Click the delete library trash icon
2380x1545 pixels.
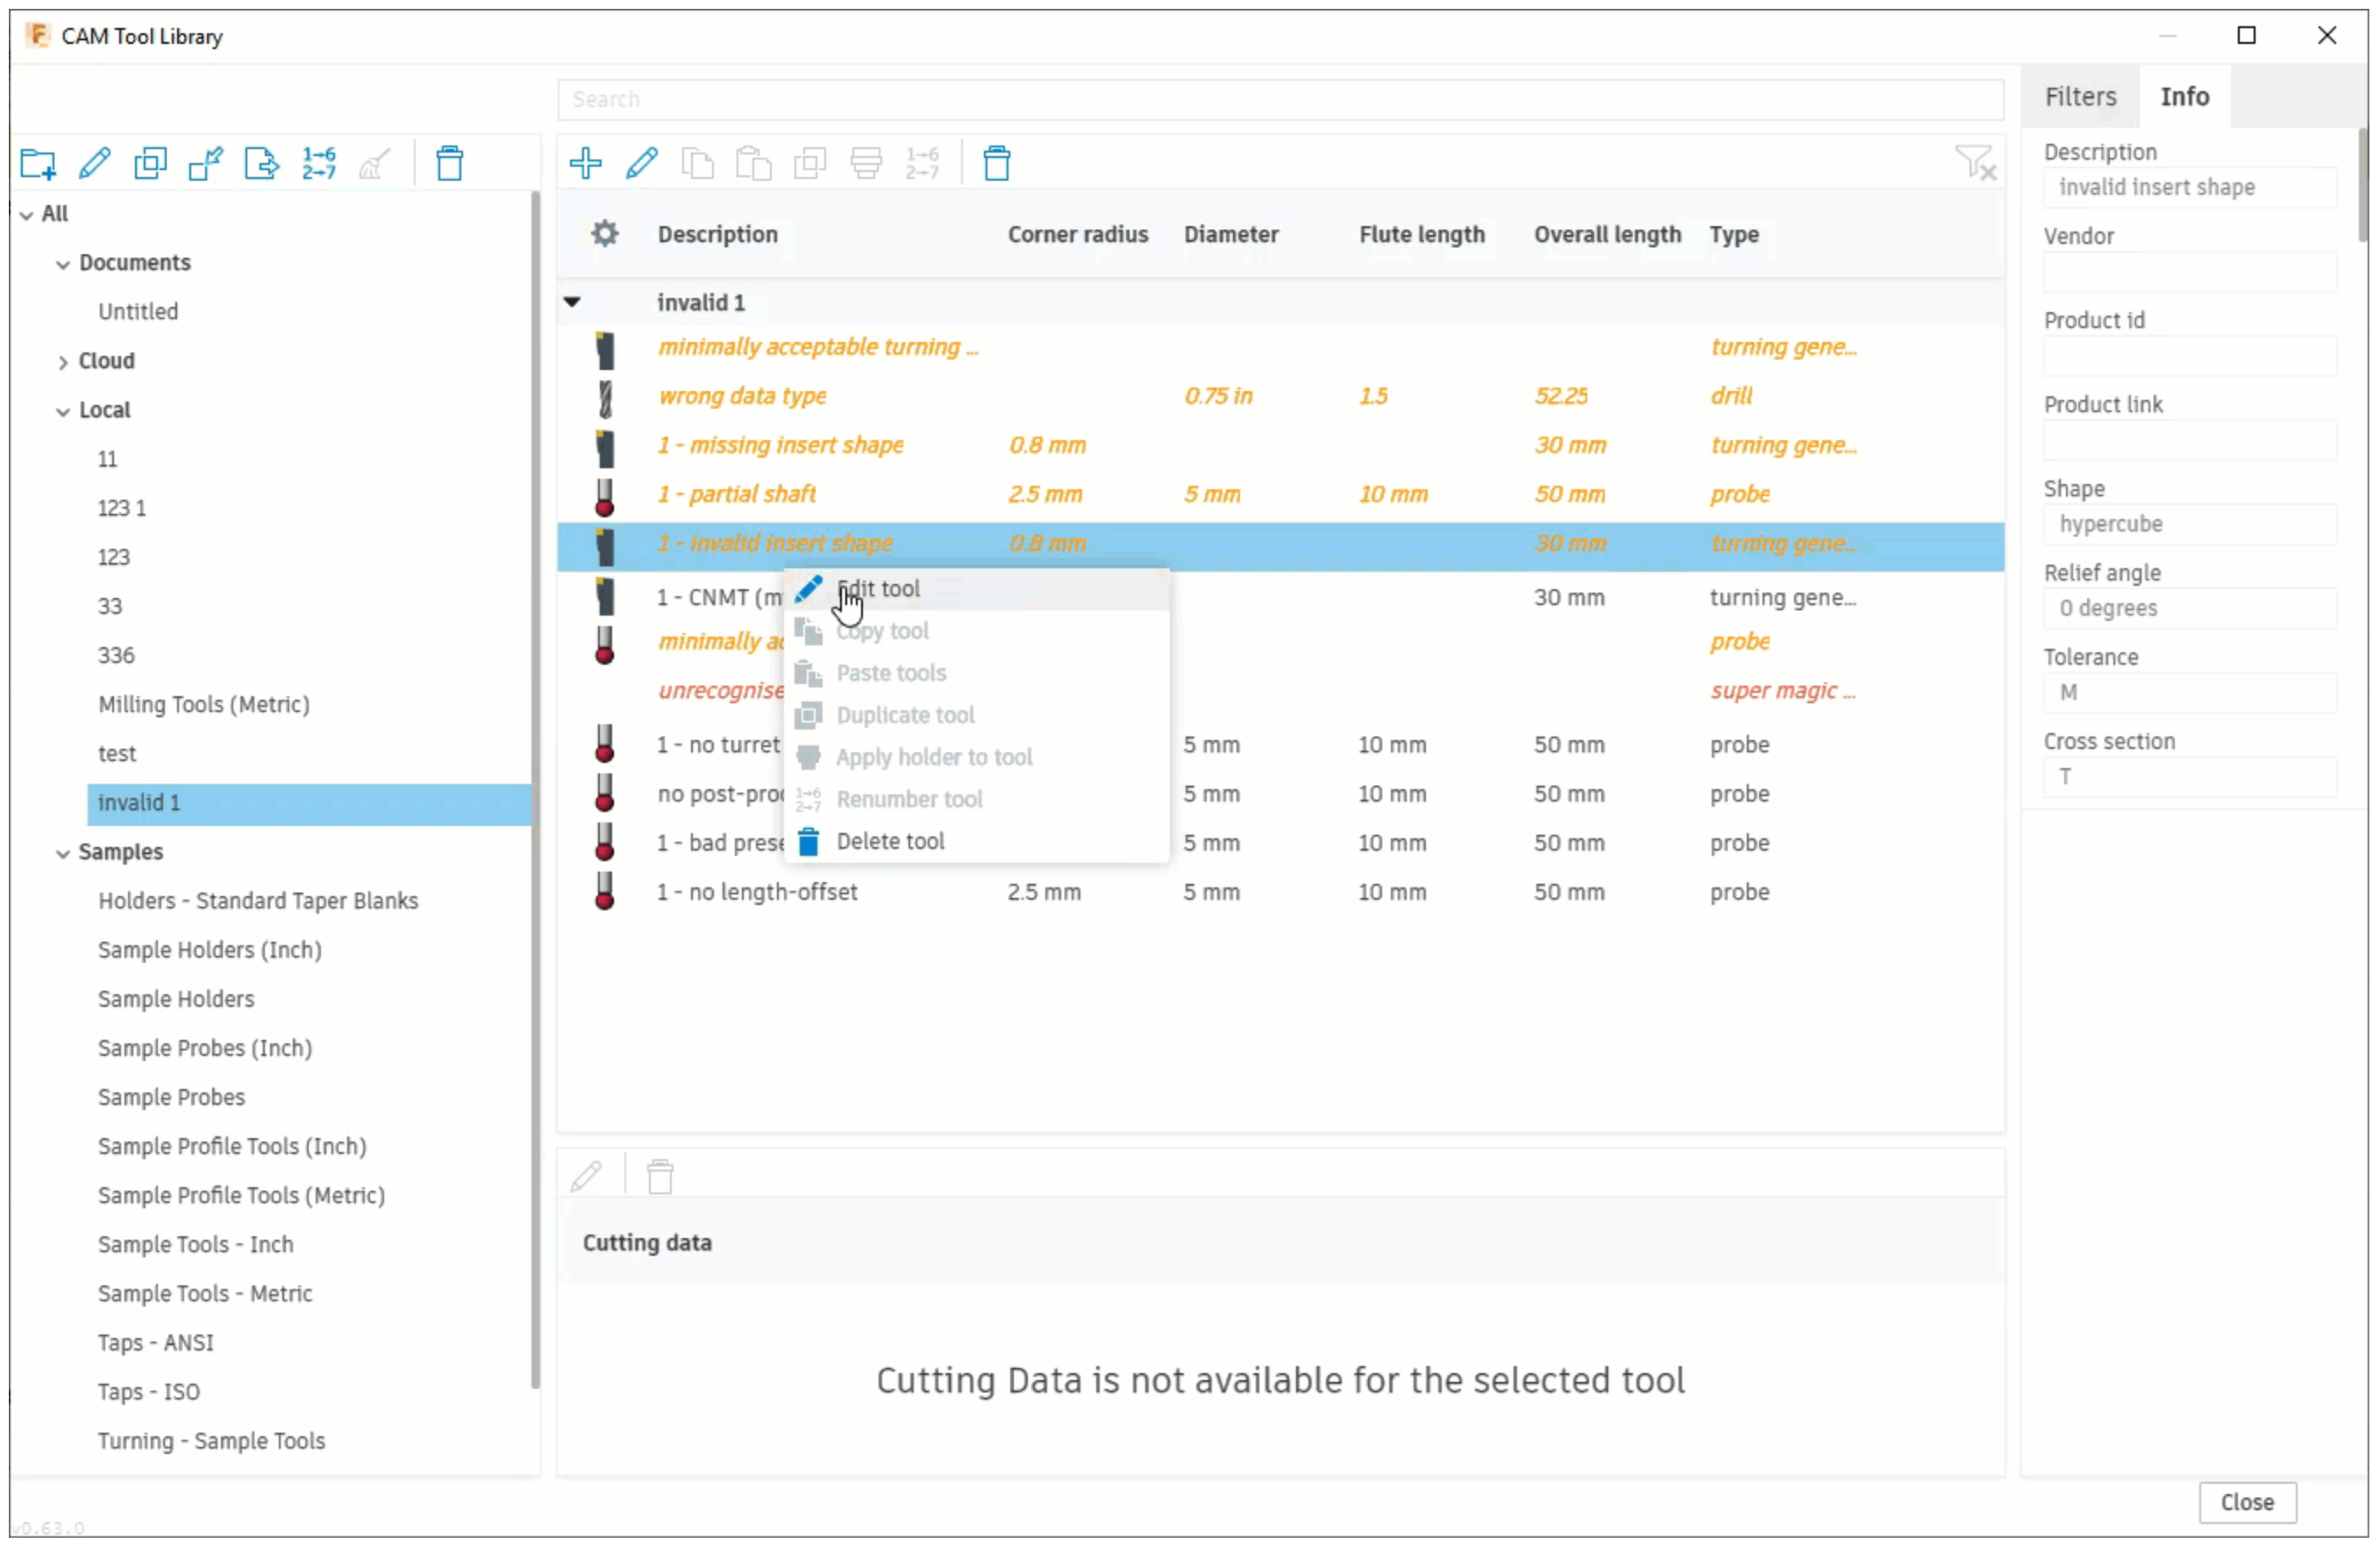click(449, 163)
